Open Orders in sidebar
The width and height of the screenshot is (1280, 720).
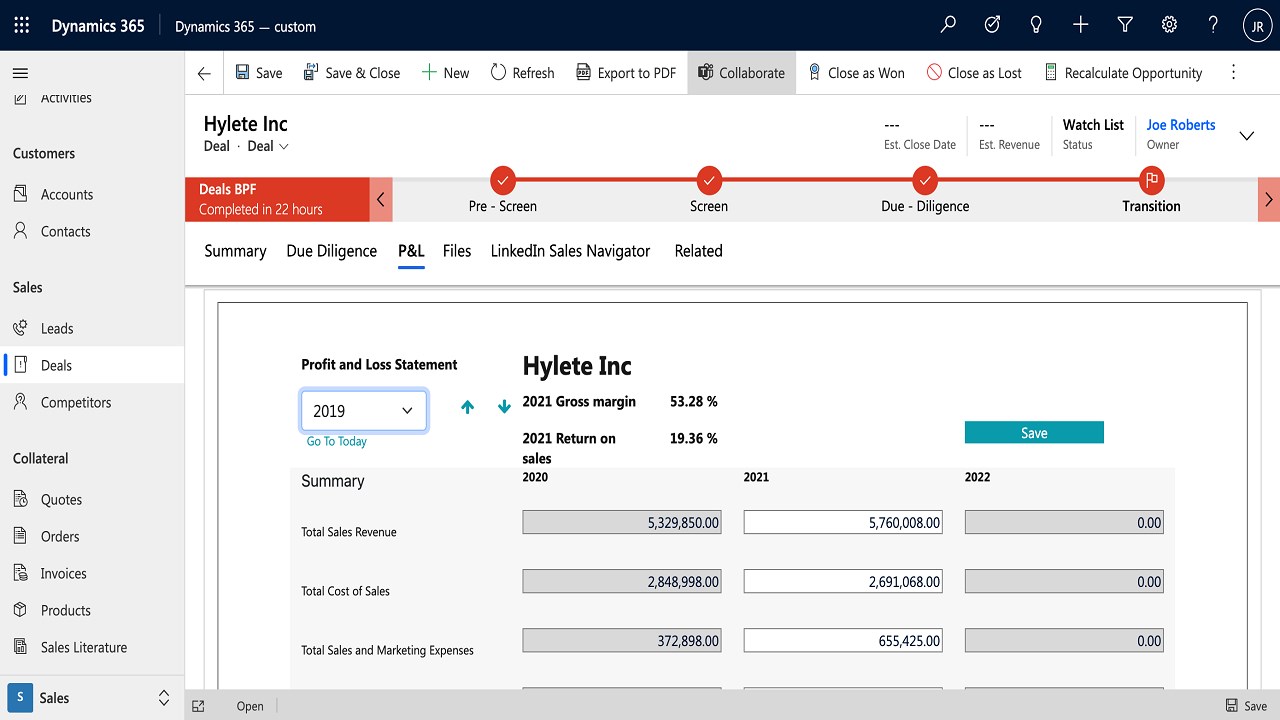point(92,536)
